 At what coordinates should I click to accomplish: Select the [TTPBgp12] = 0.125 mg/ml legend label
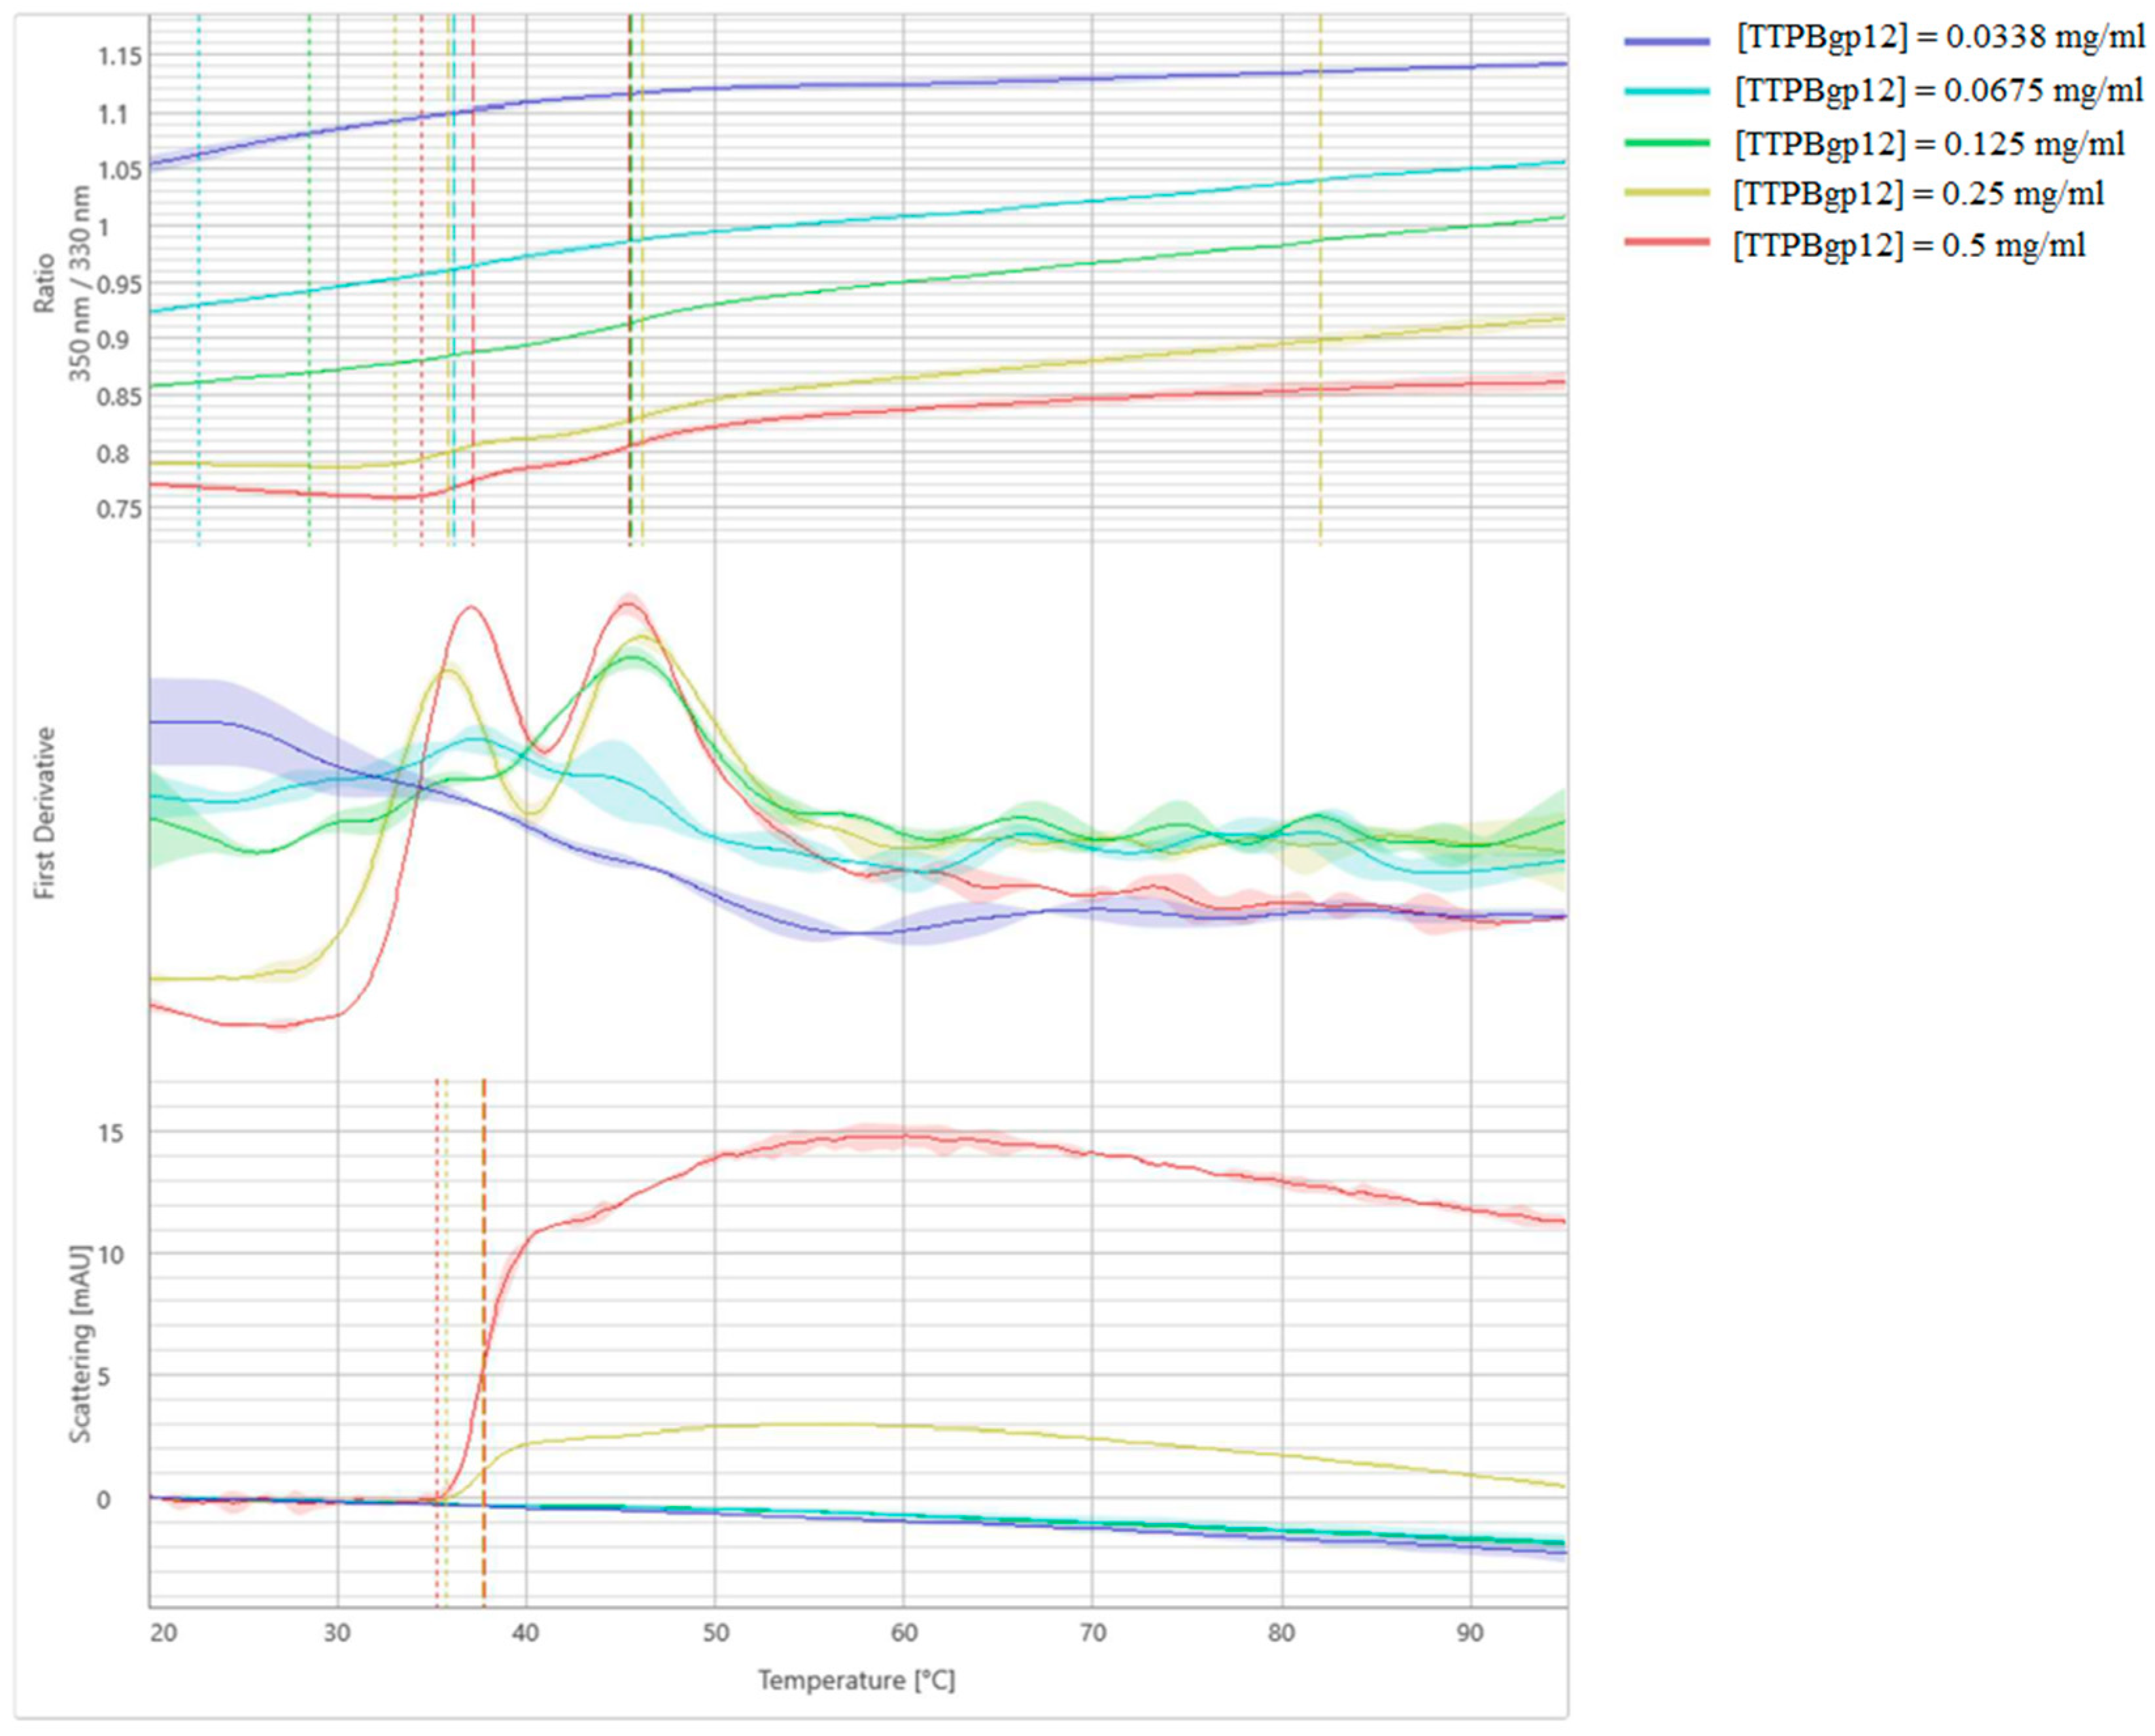tap(1929, 144)
